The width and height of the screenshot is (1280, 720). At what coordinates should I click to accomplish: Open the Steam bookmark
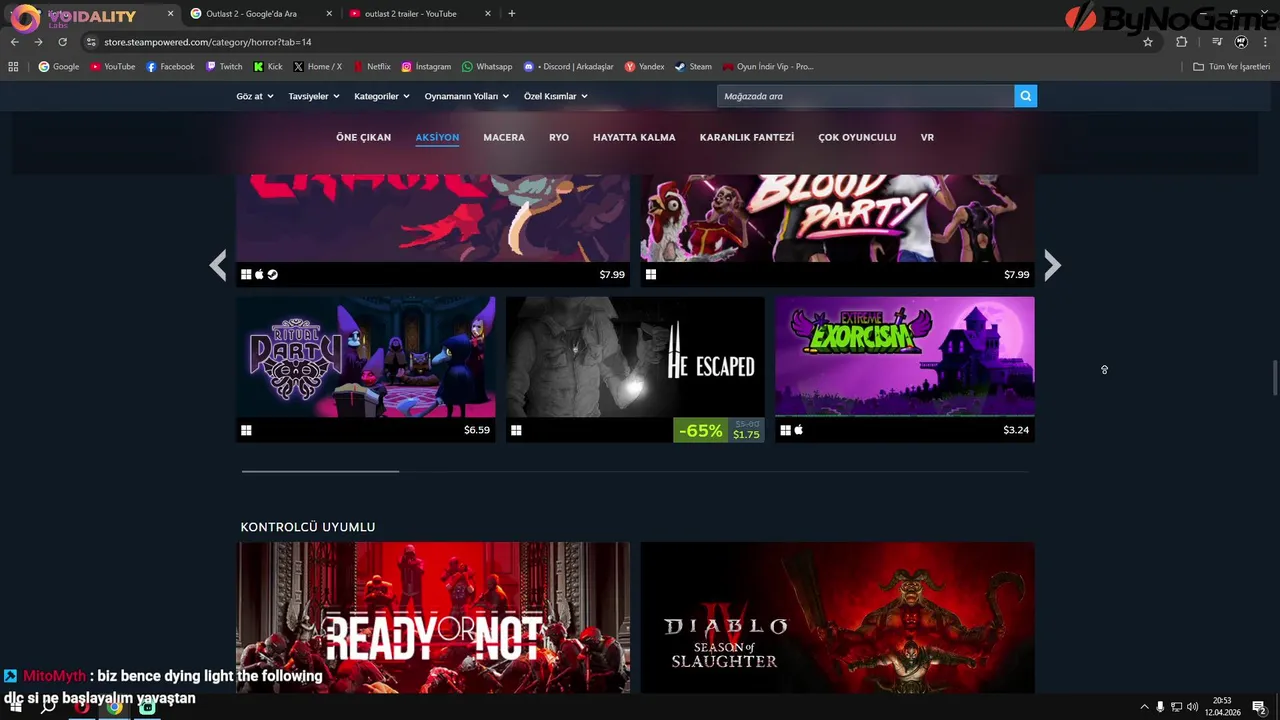[x=693, y=67]
